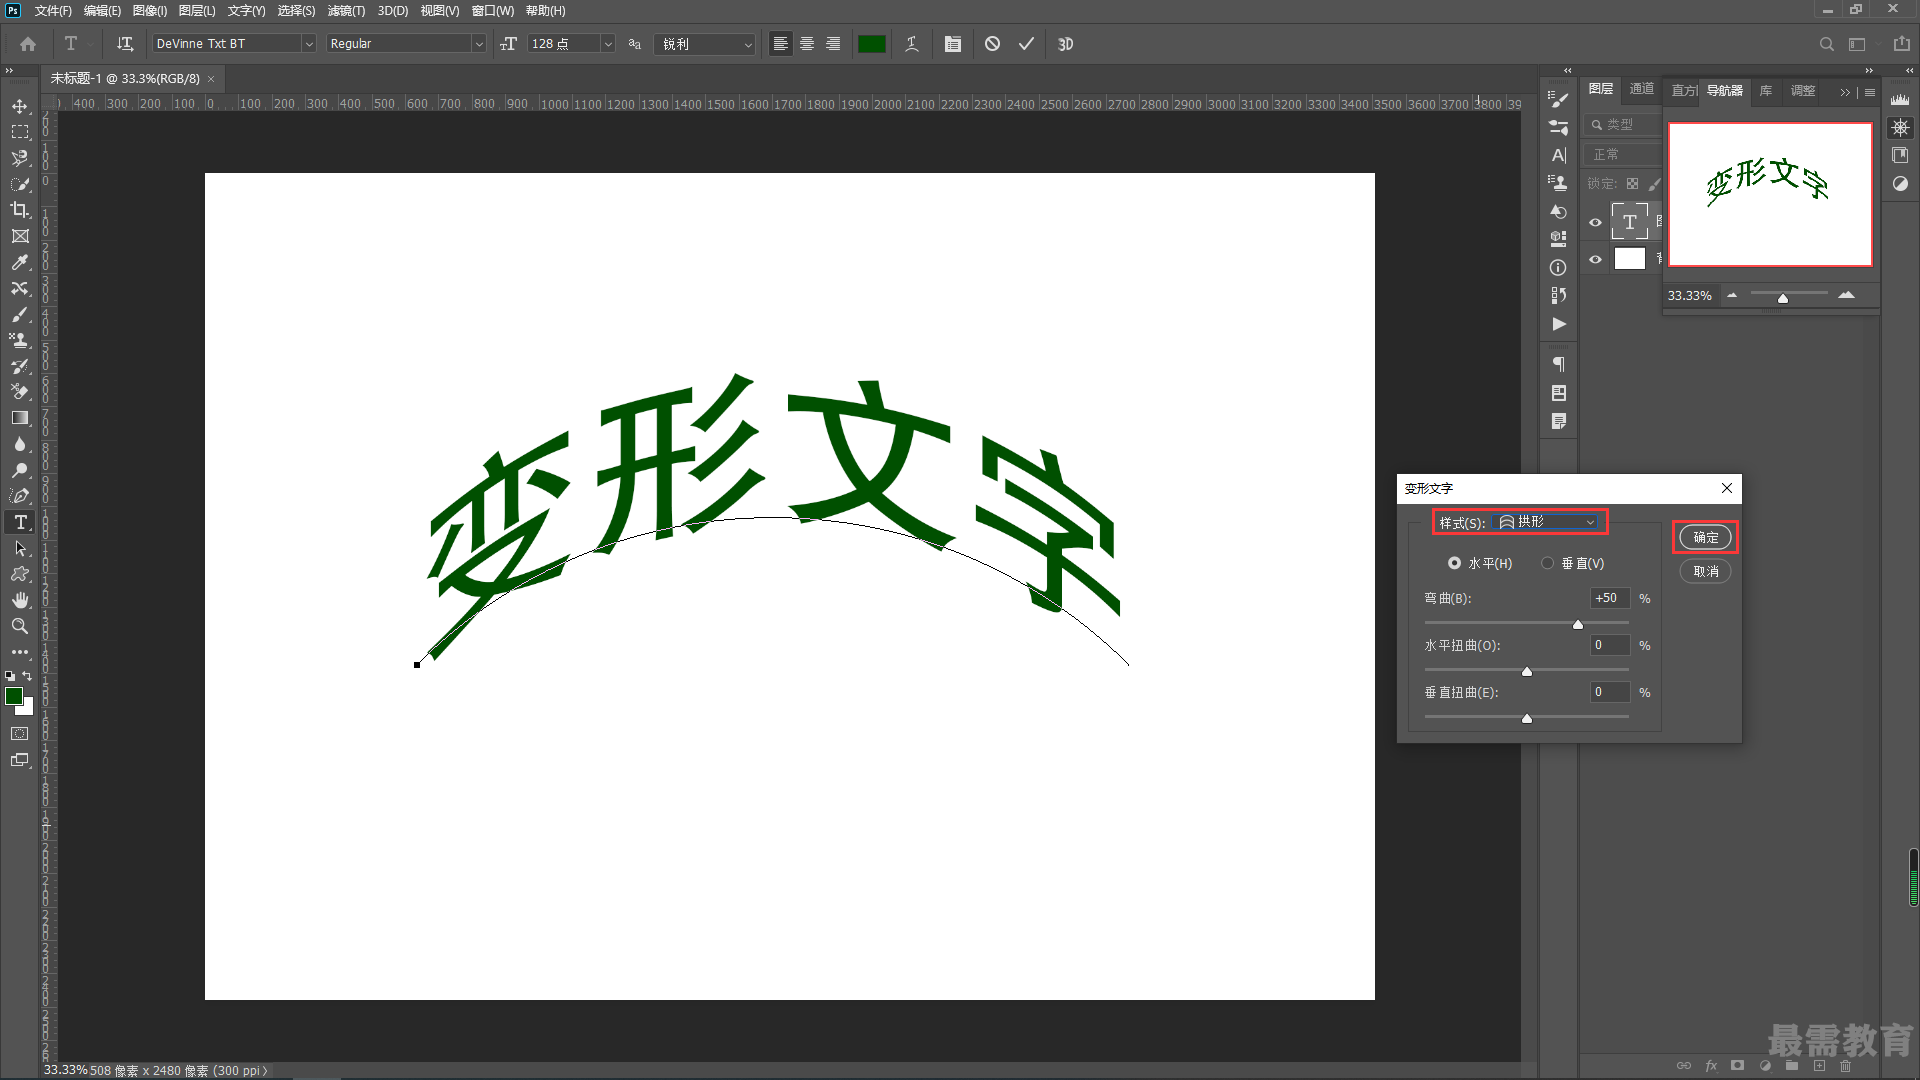Select the Rectangular Marquee tool
1920x1080 pixels.
(x=20, y=132)
